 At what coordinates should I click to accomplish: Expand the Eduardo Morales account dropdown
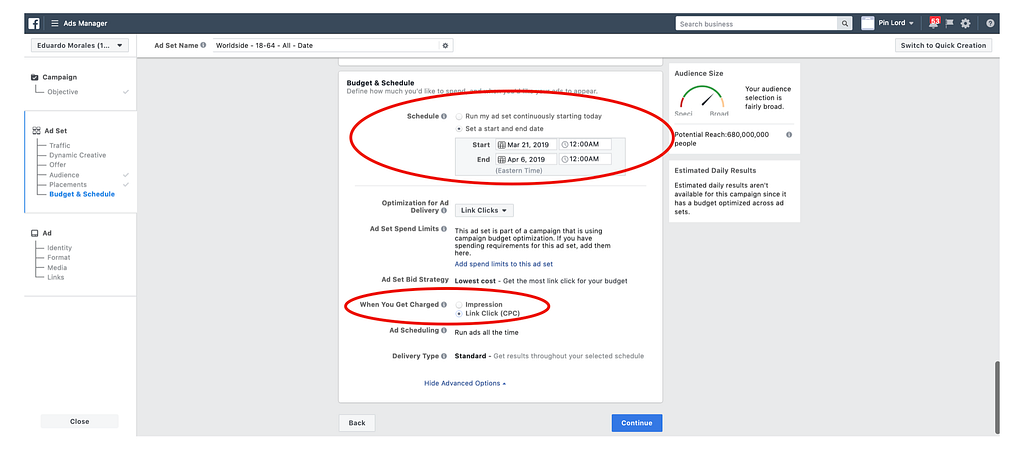coord(80,46)
